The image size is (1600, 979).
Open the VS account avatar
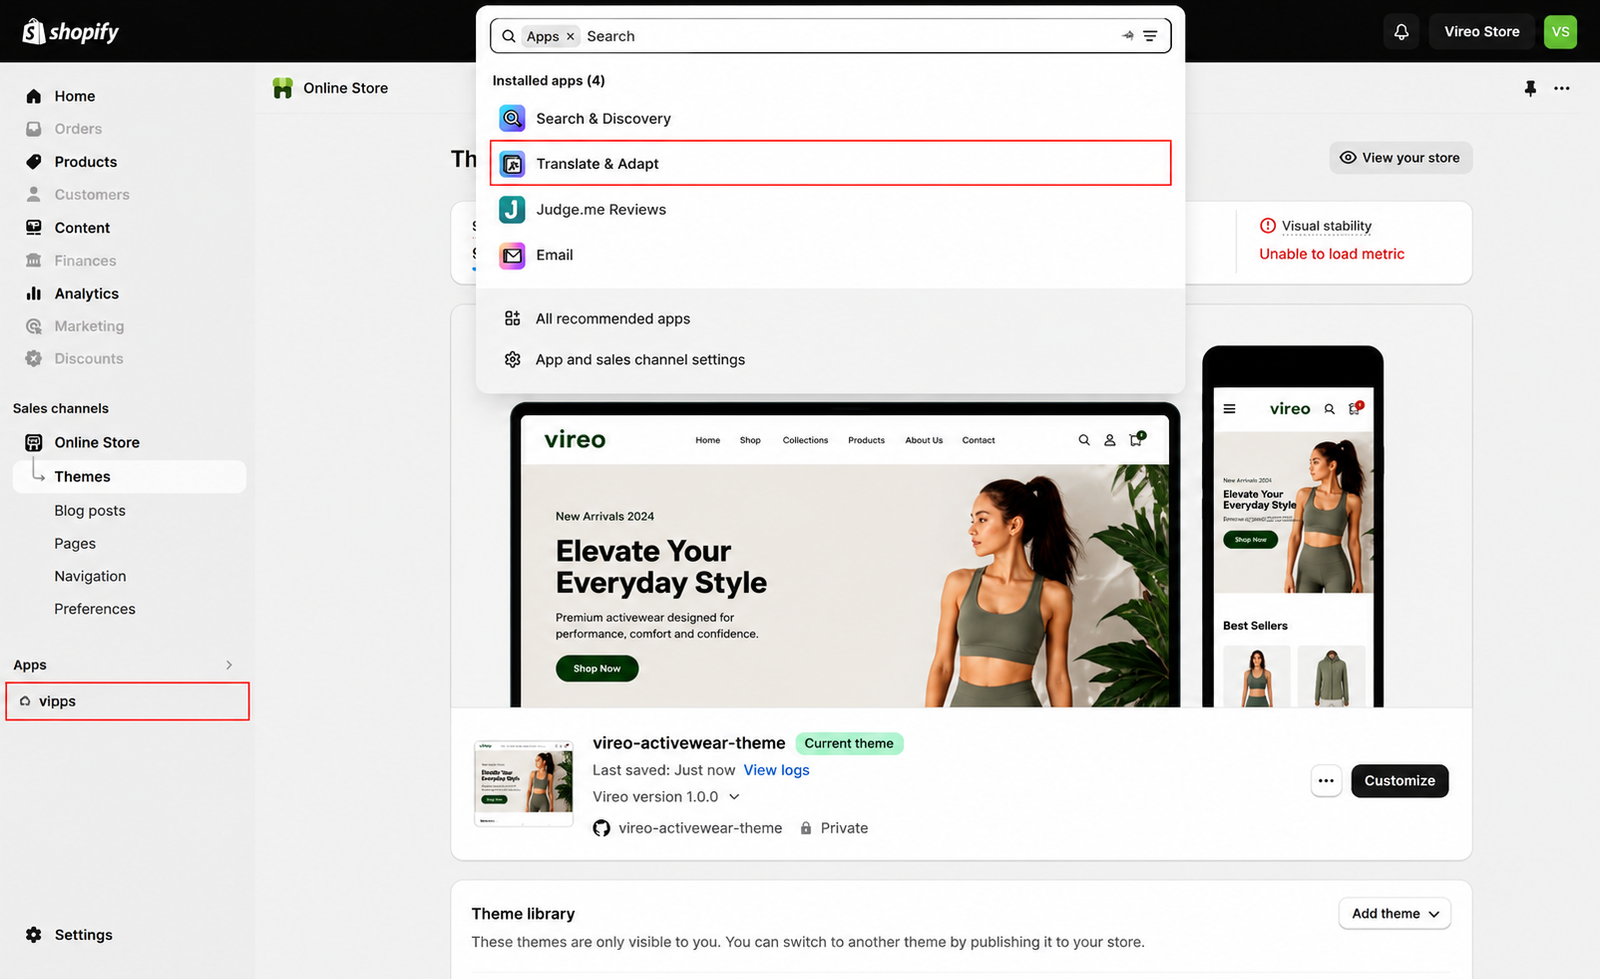click(x=1560, y=32)
